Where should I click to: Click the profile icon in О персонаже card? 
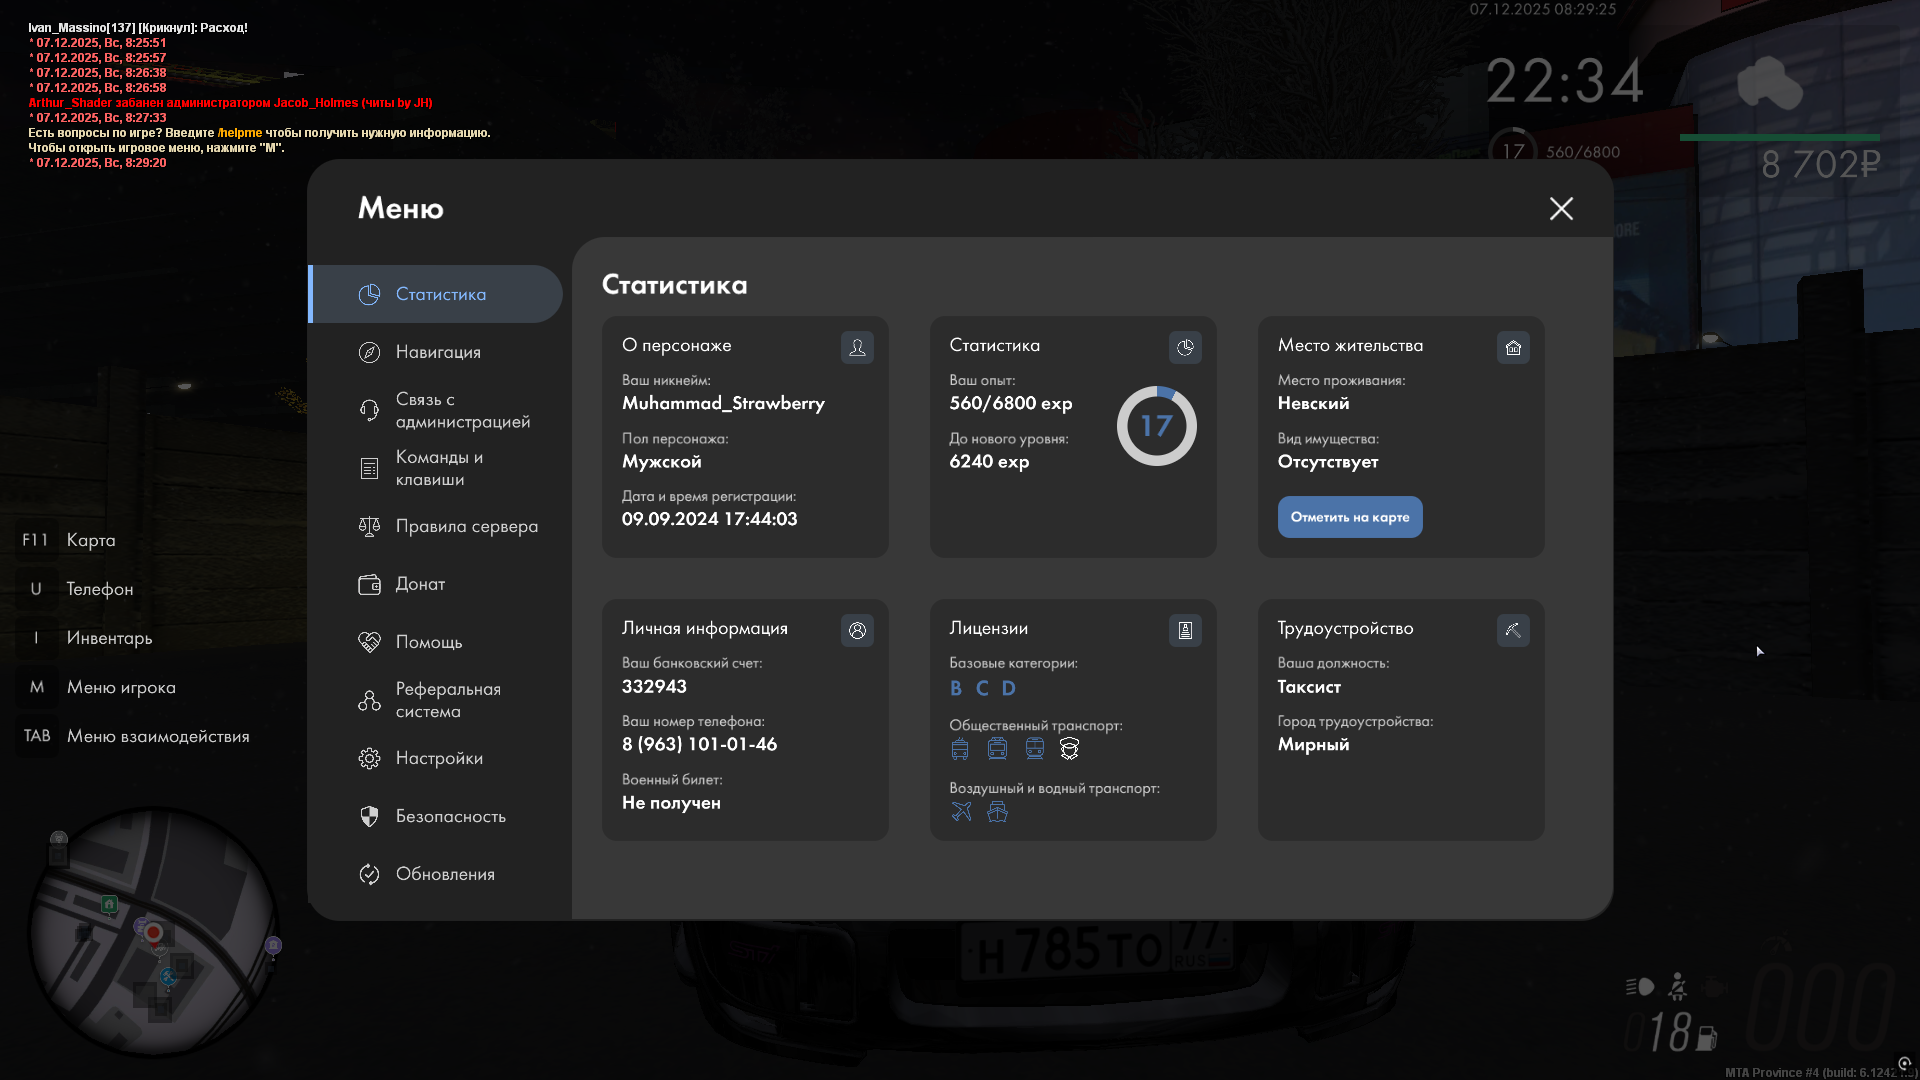point(857,347)
